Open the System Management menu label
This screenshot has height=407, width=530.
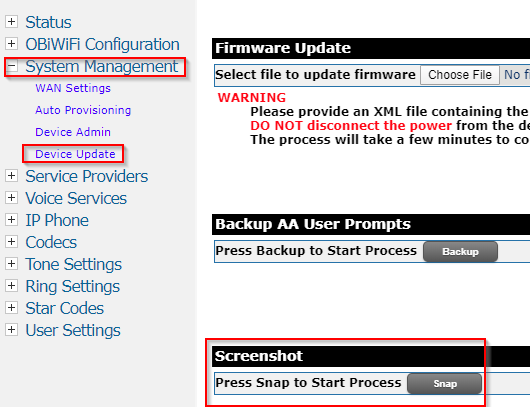101,66
